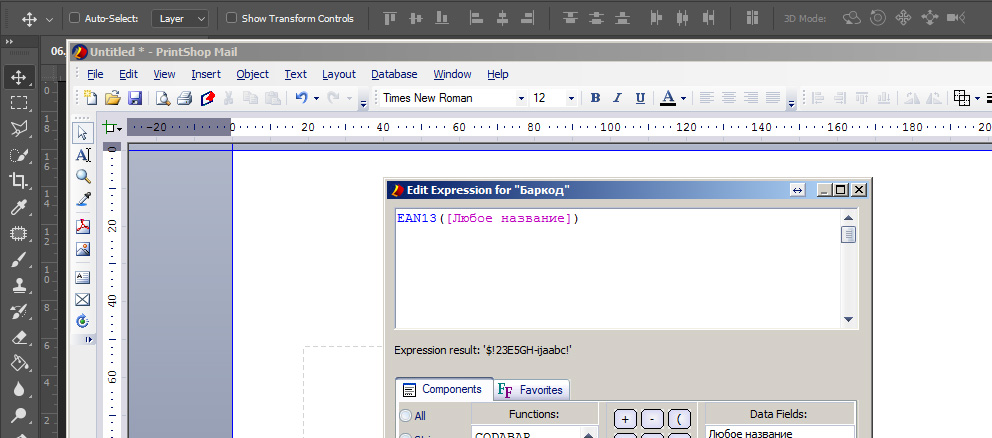Switch to the Components tab
Image resolution: width=992 pixels, height=438 pixels.
(444, 389)
